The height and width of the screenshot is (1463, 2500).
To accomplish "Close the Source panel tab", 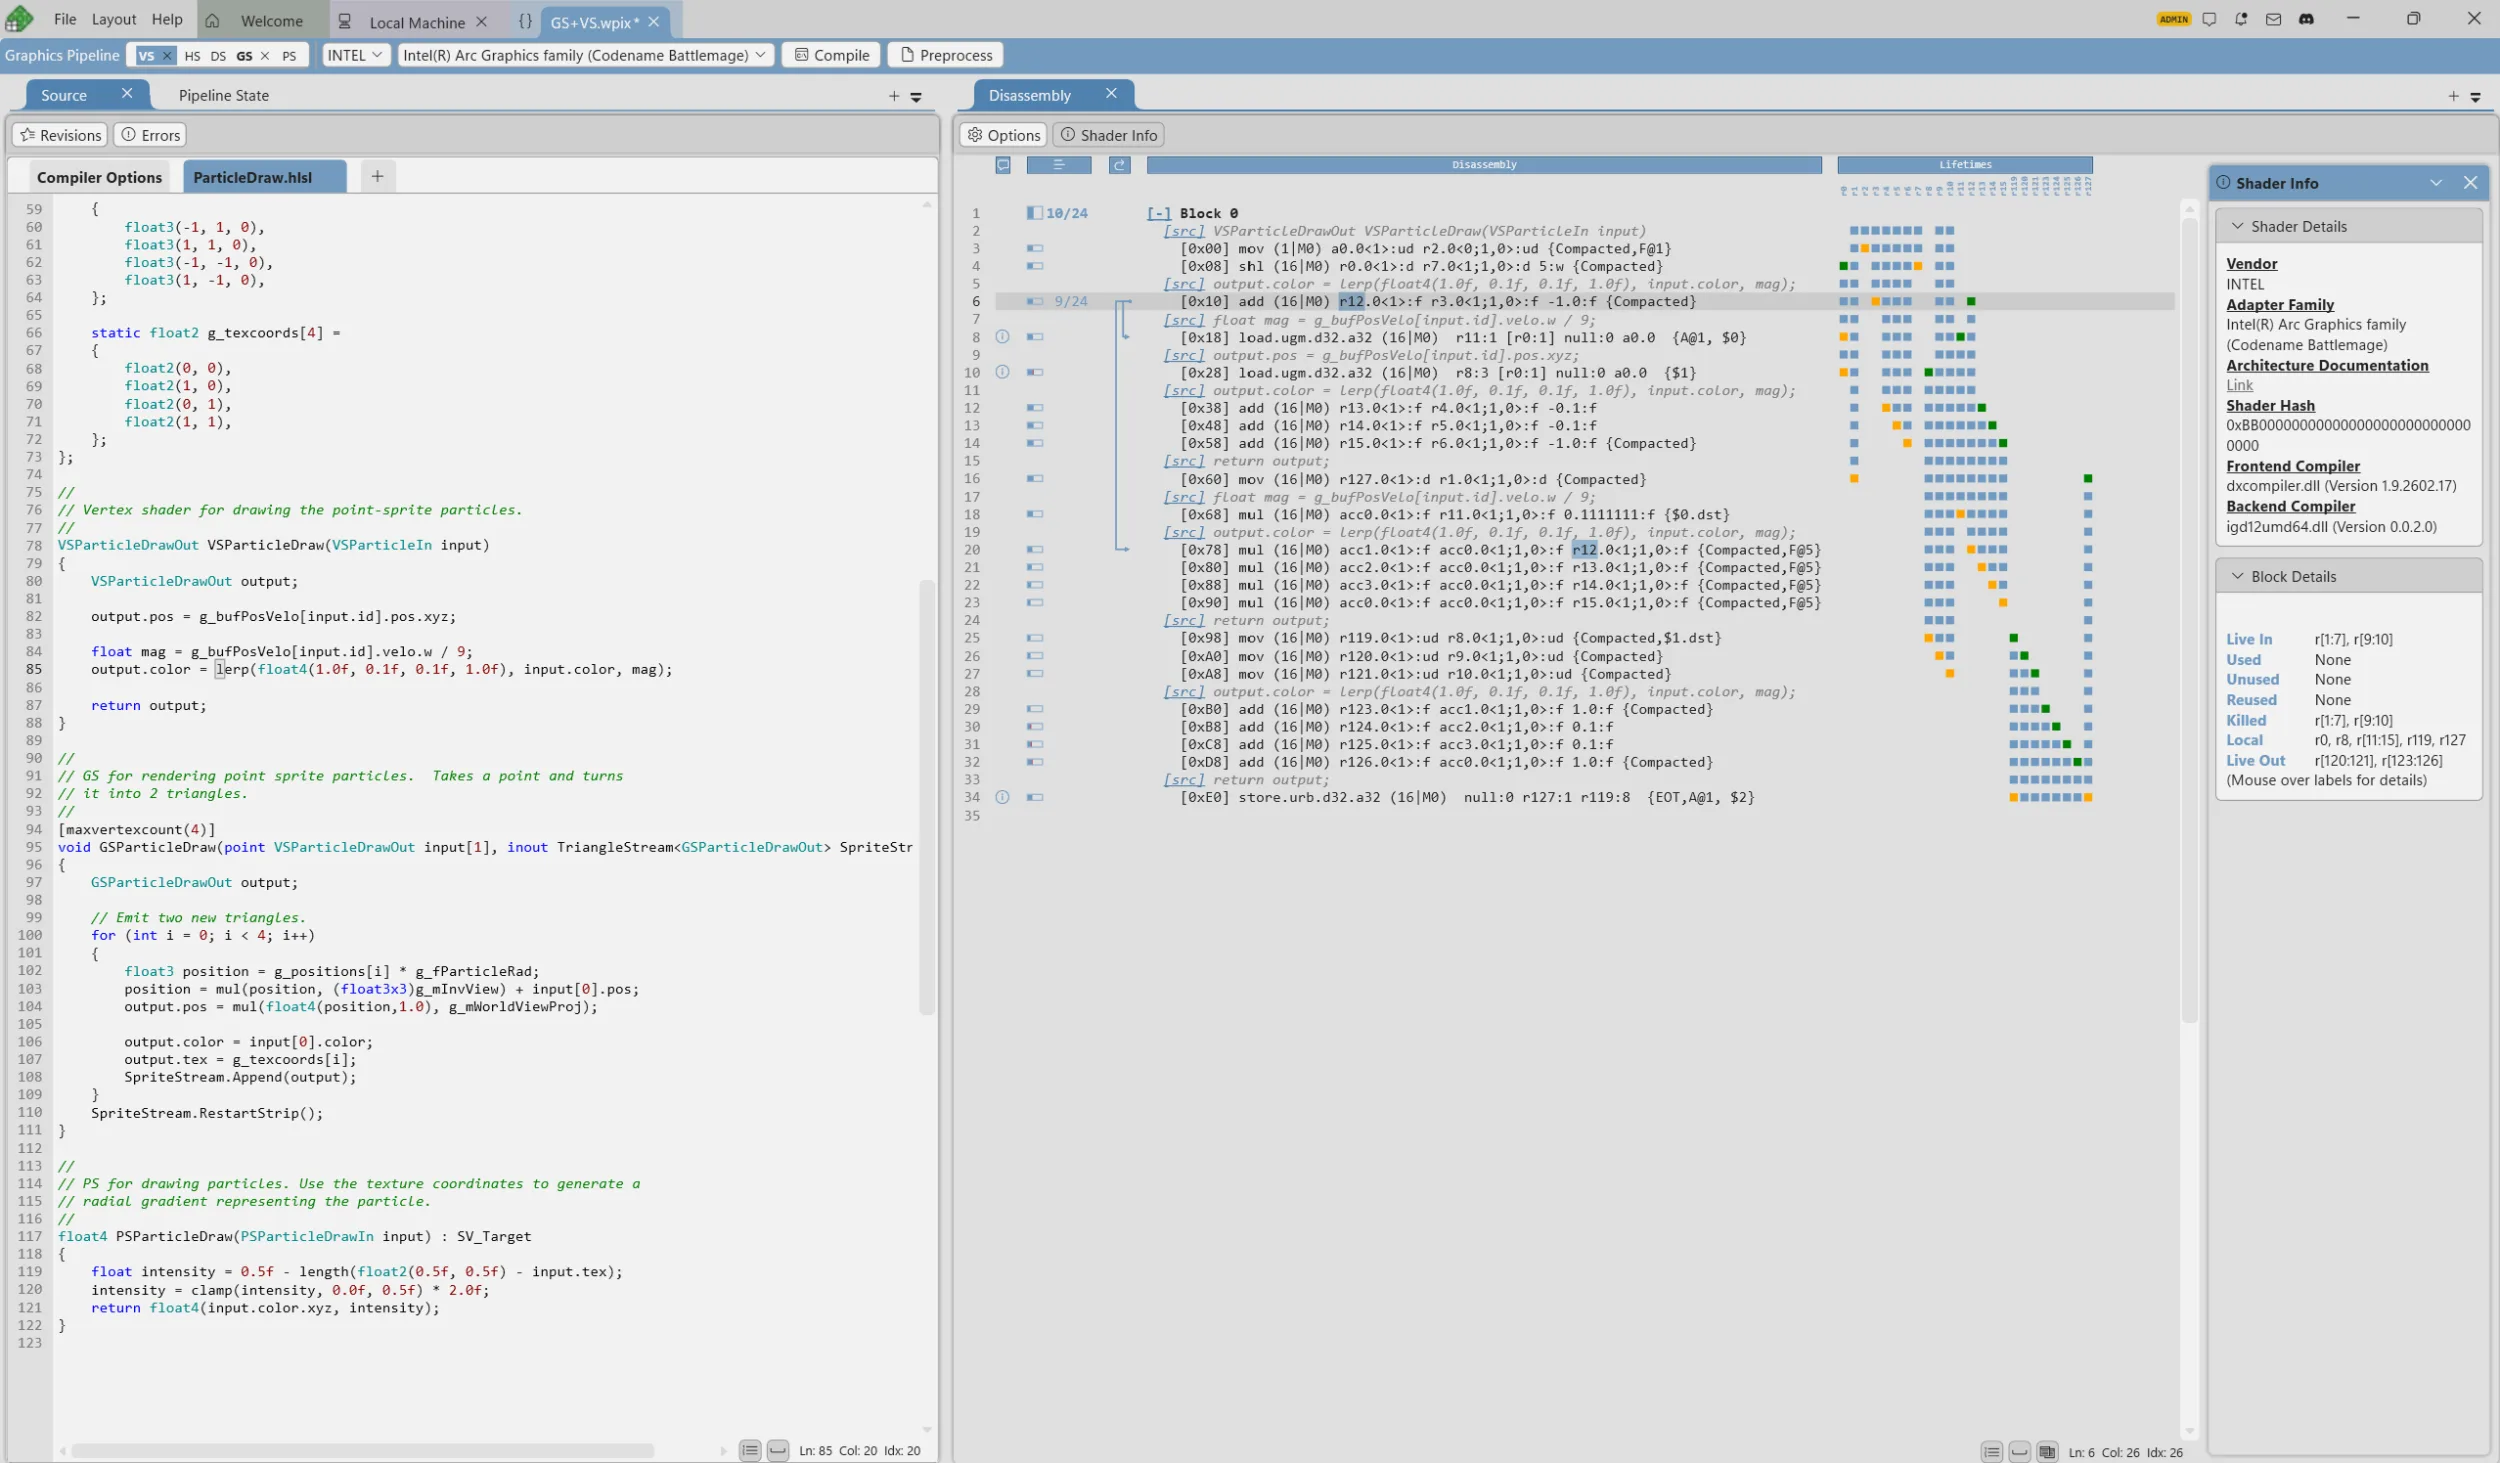I will (x=127, y=93).
